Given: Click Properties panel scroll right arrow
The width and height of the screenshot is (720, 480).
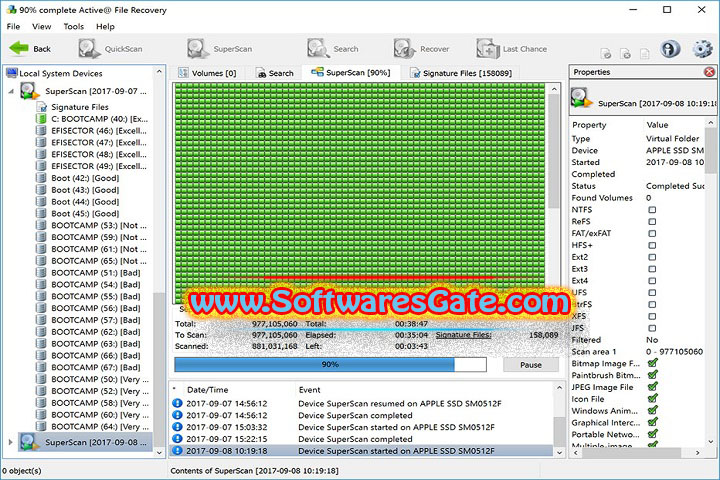Looking at the screenshot, I should (698, 453).
